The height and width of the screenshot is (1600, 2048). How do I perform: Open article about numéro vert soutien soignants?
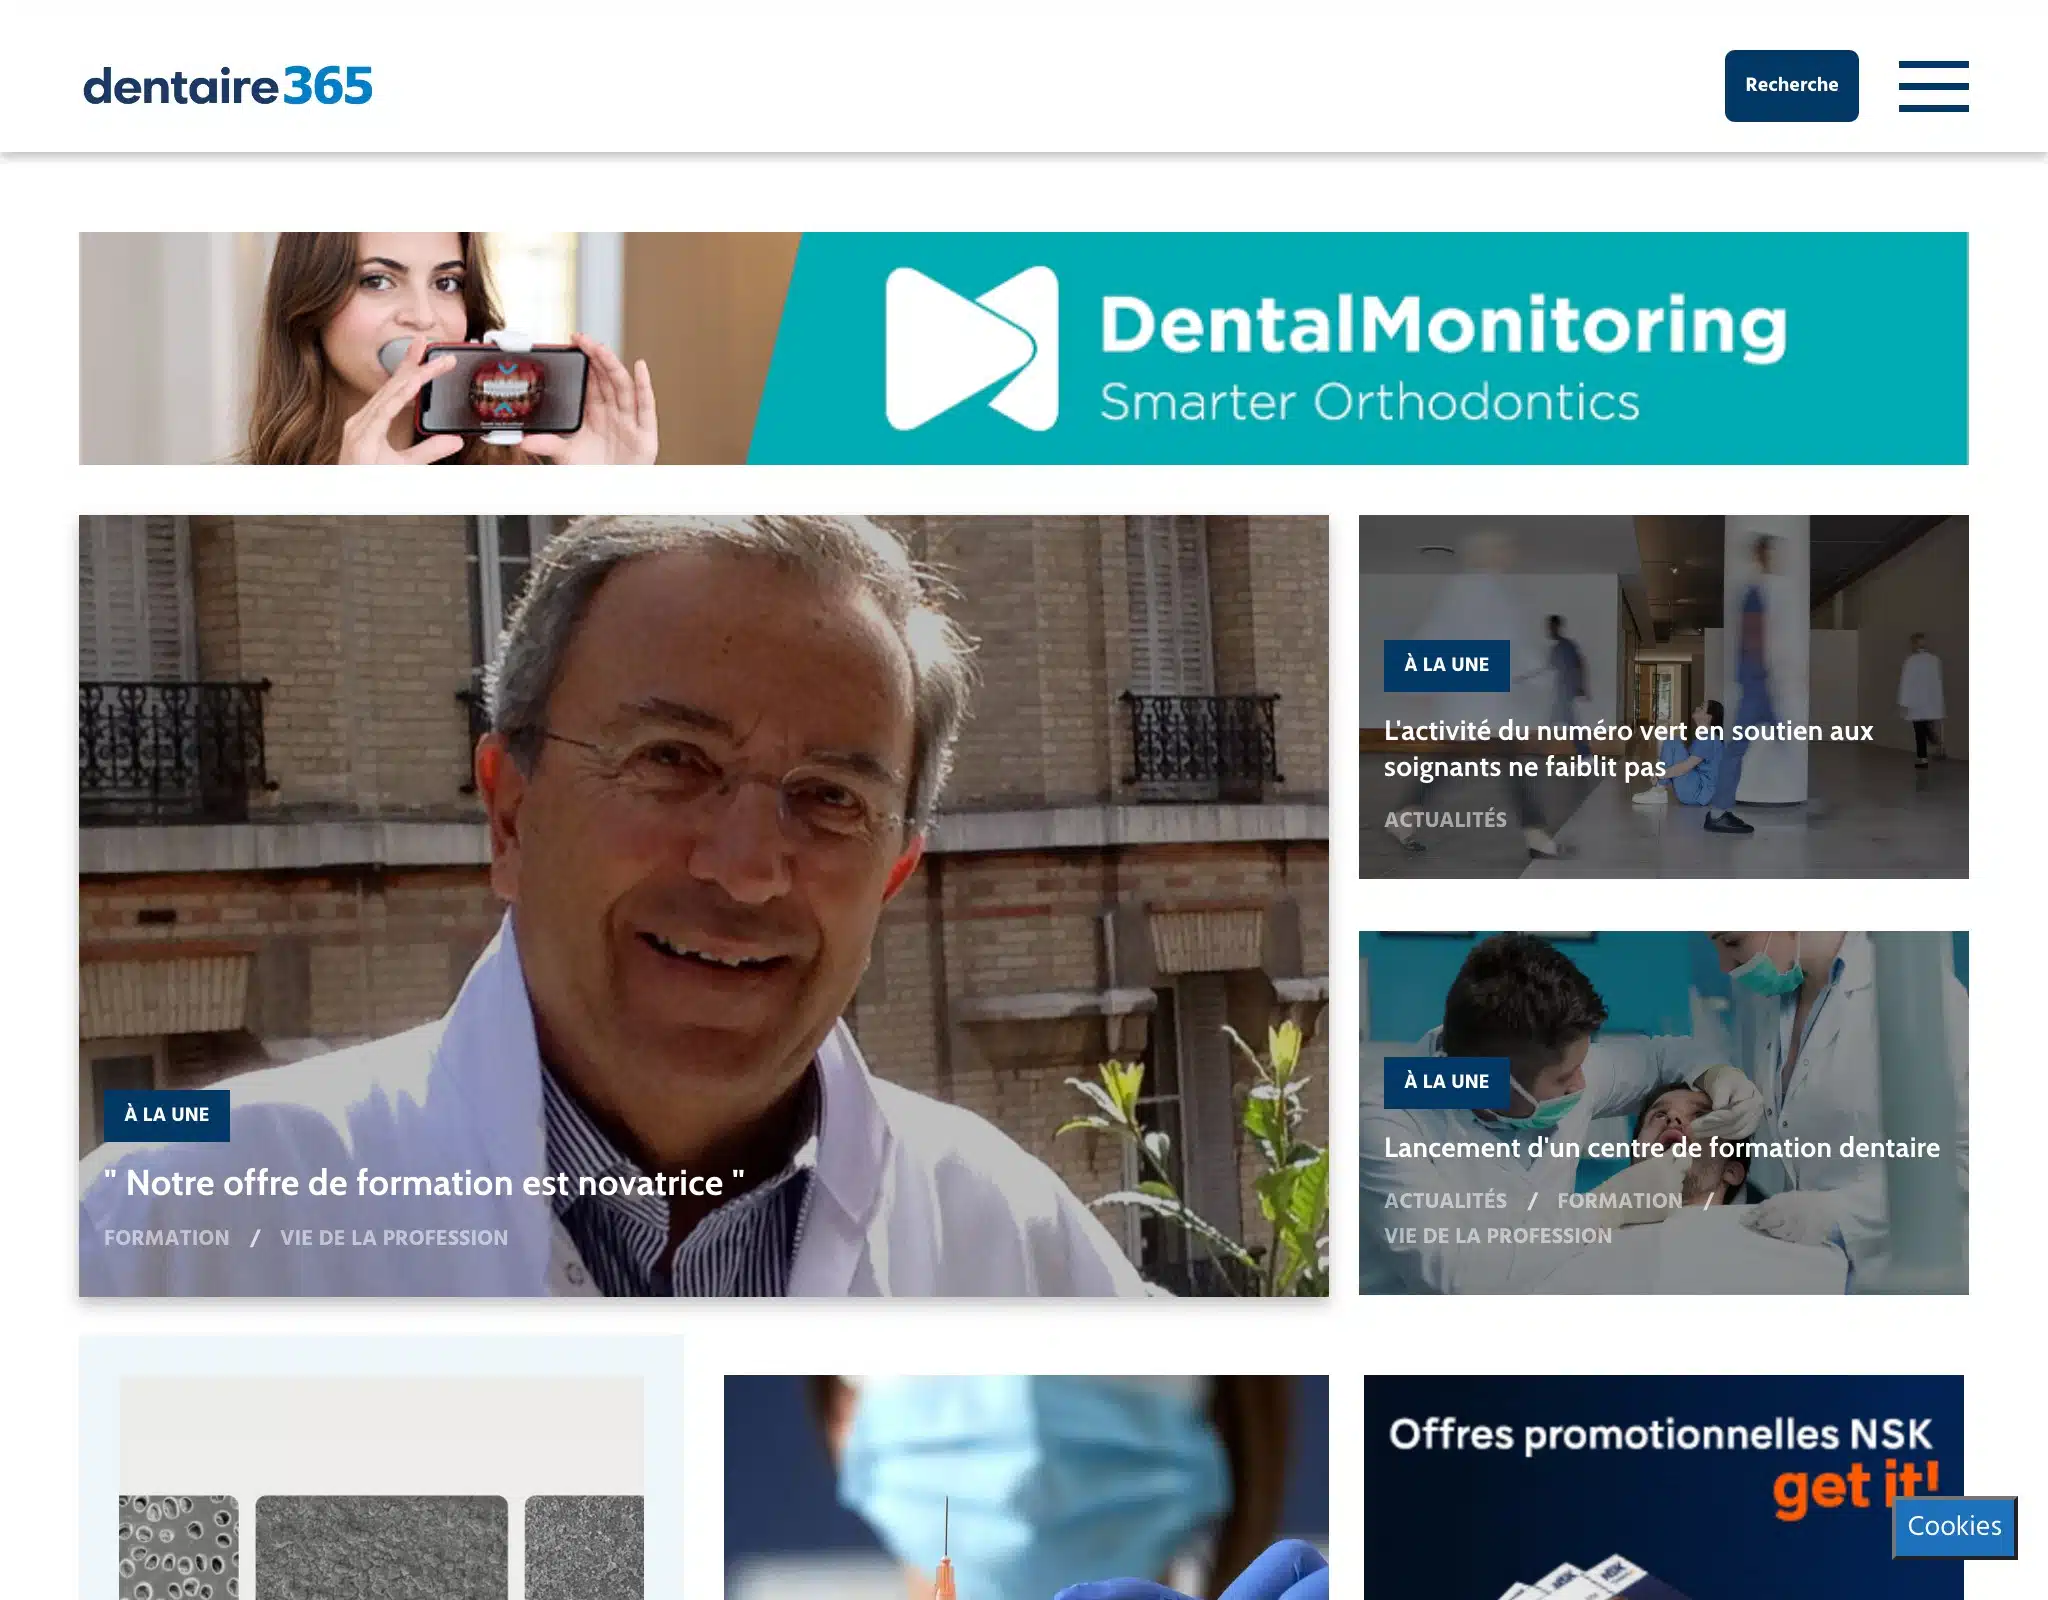(x=1628, y=749)
